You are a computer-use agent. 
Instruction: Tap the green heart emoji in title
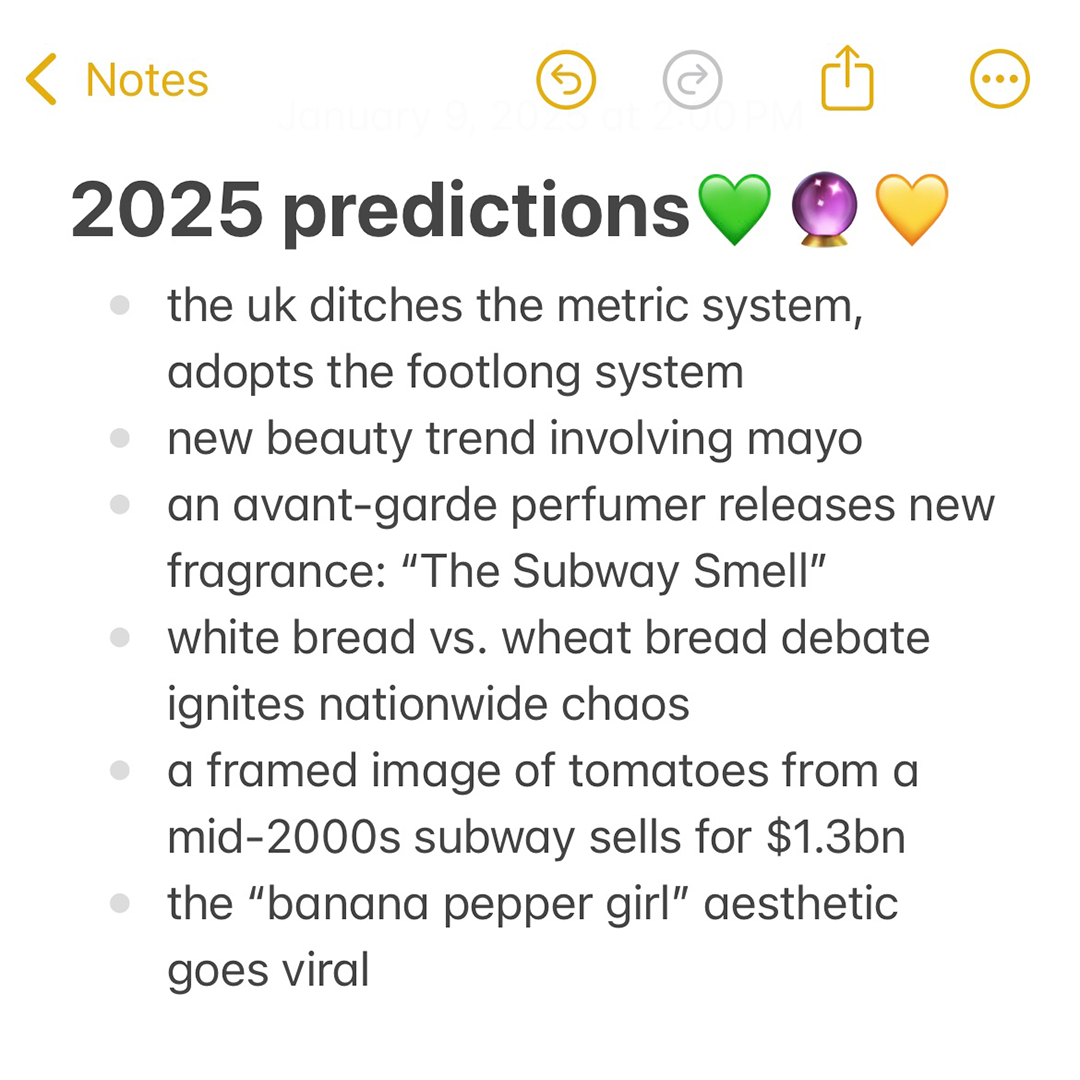(734, 209)
